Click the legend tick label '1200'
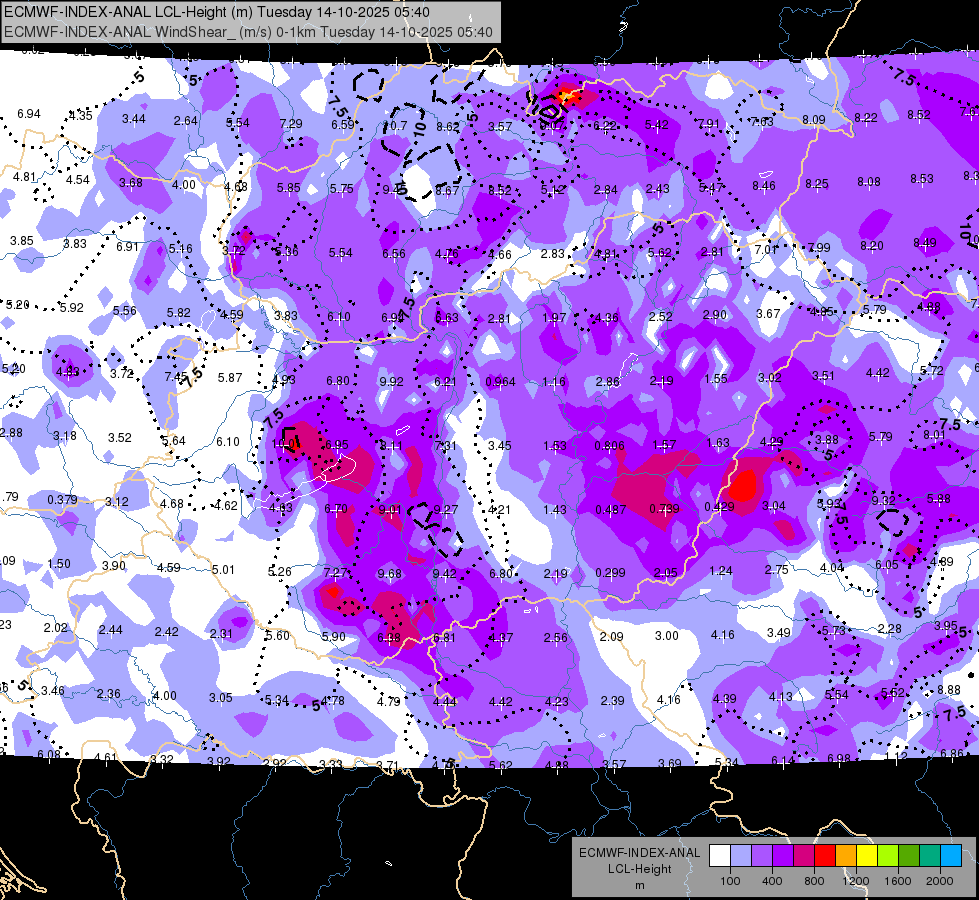979x900 pixels. click(855, 881)
